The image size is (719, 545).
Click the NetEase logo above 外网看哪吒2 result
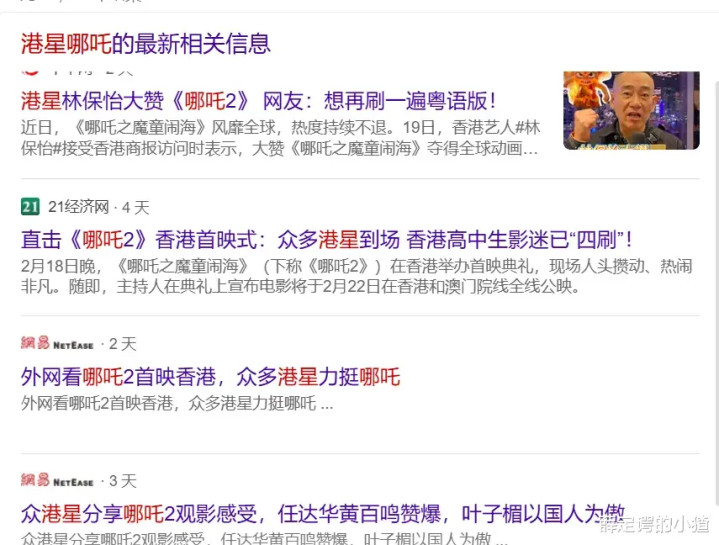click(x=57, y=343)
